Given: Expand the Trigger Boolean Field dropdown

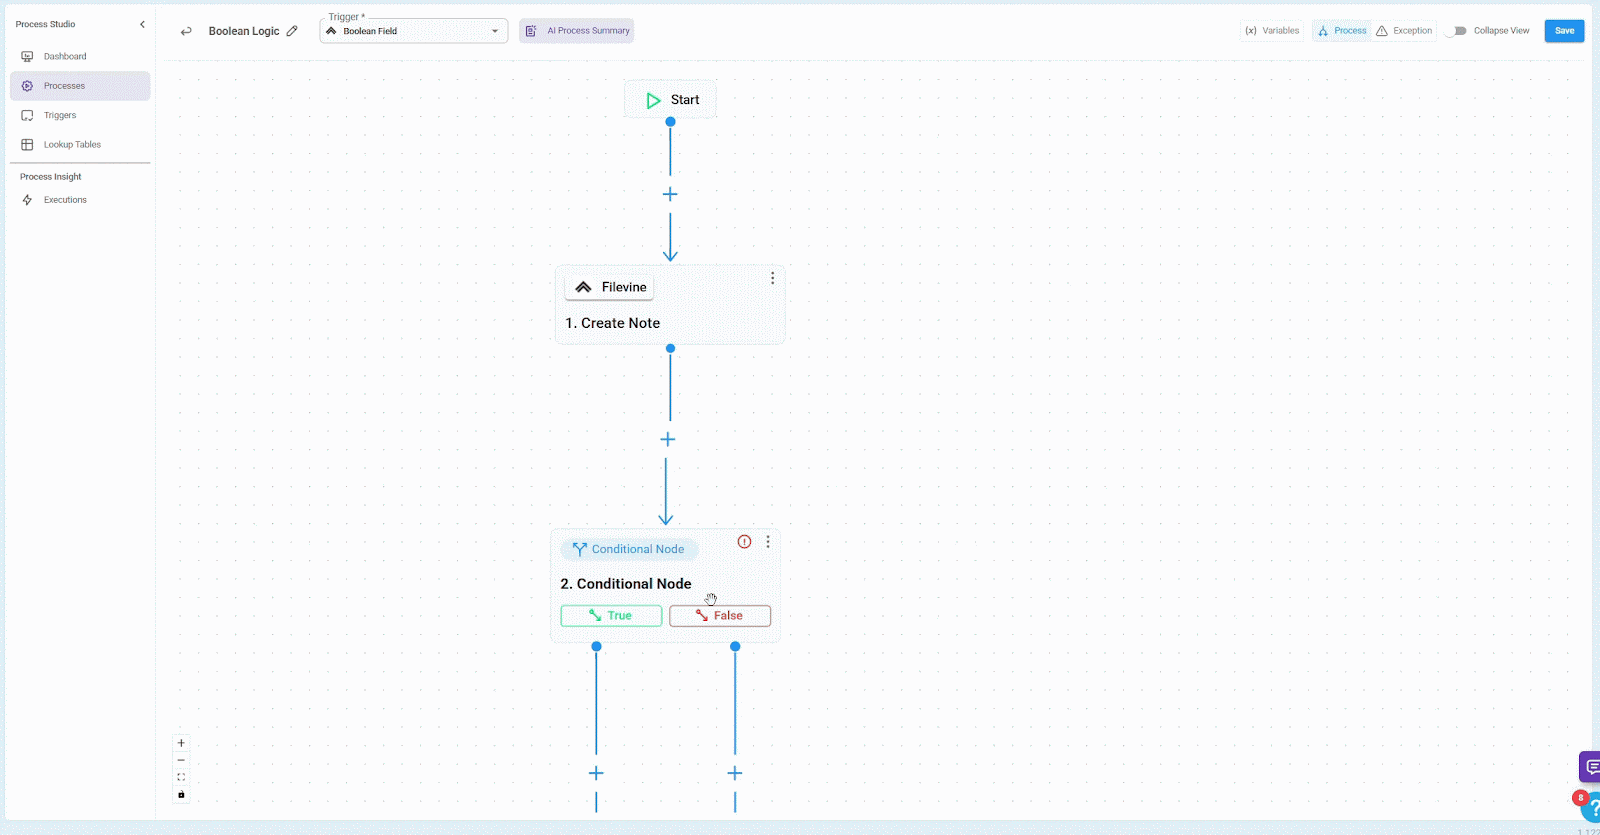Looking at the screenshot, I should pos(494,31).
